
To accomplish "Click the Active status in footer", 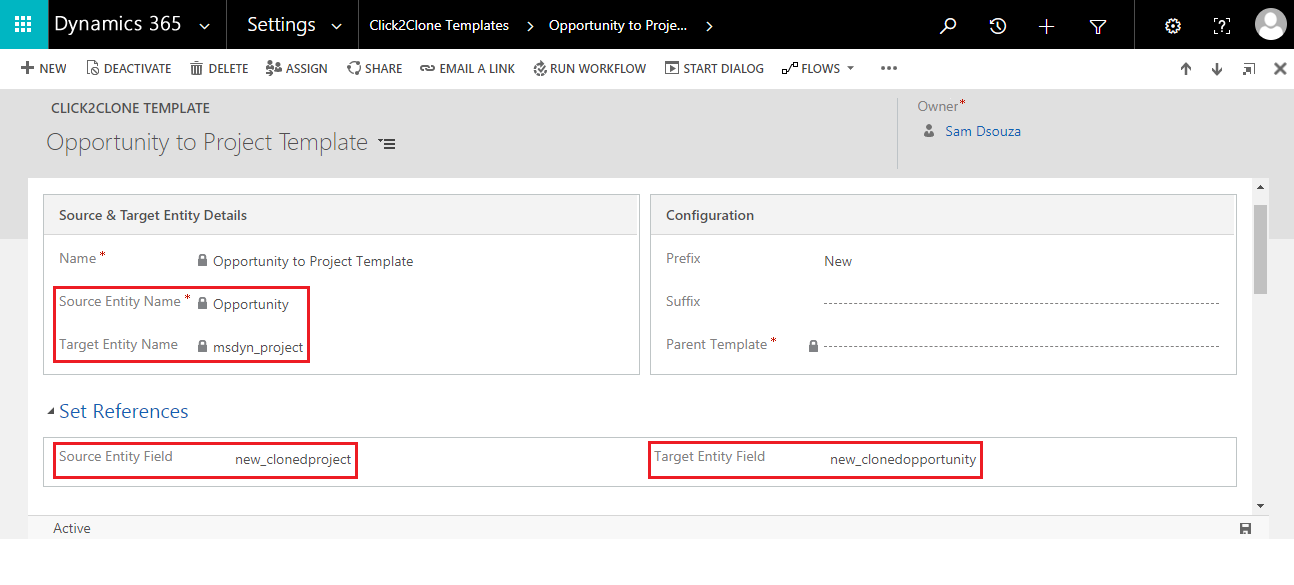I will [72, 528].
